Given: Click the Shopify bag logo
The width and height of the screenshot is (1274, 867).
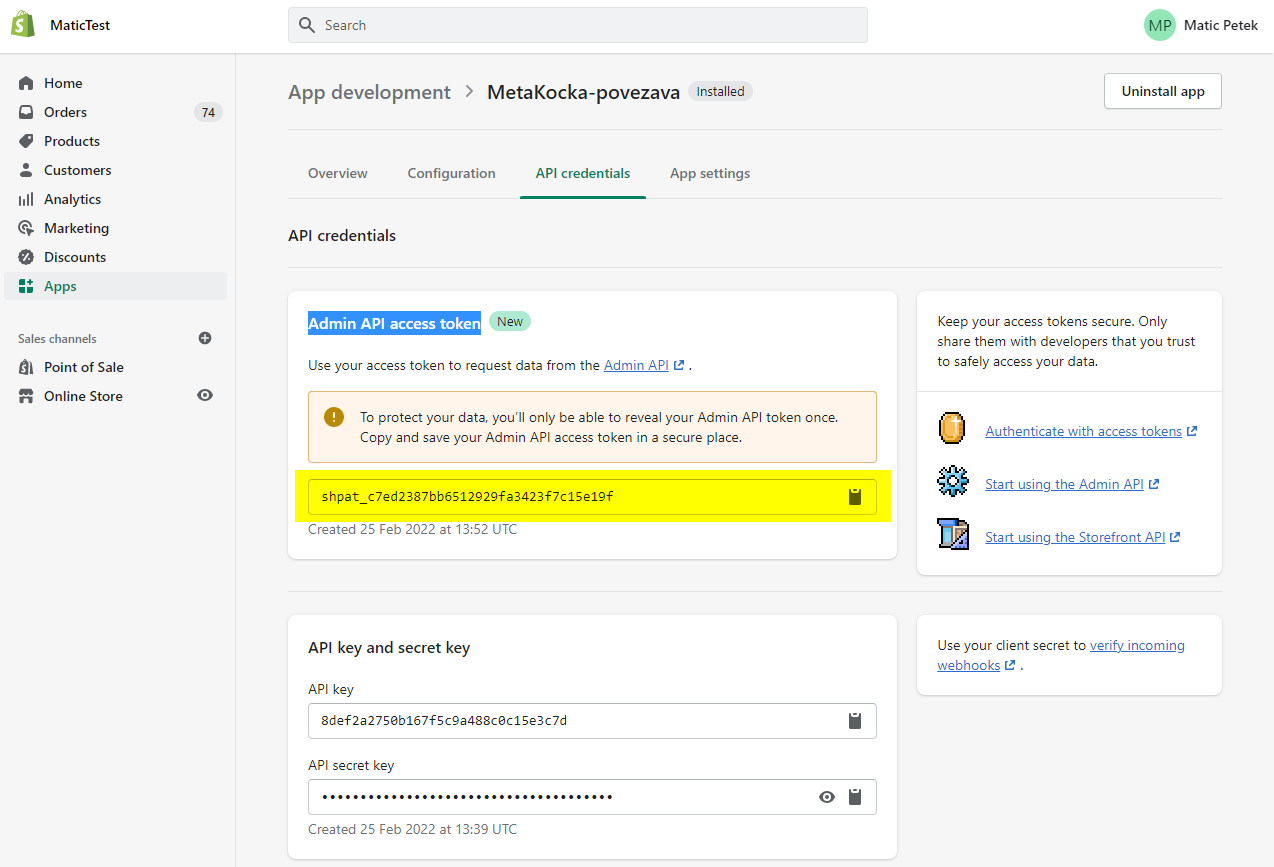Looking at the screenshot, I should coord(23,25).
